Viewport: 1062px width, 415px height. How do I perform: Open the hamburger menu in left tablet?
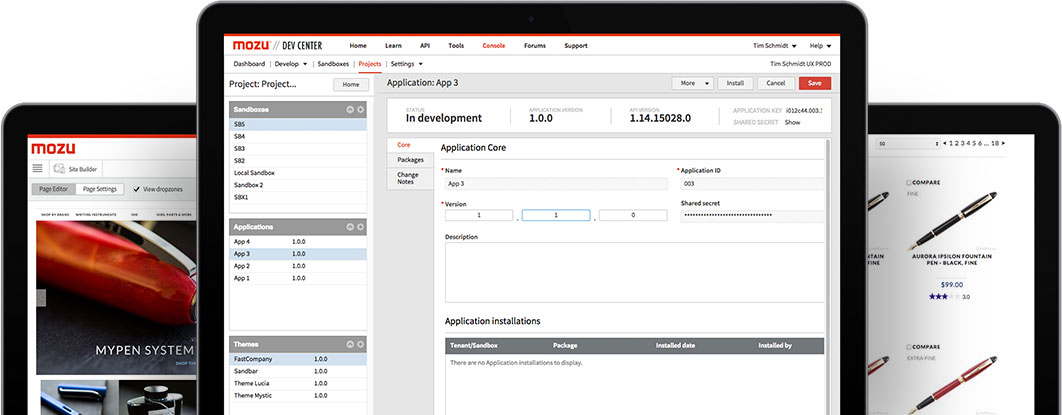coord(38,169)
